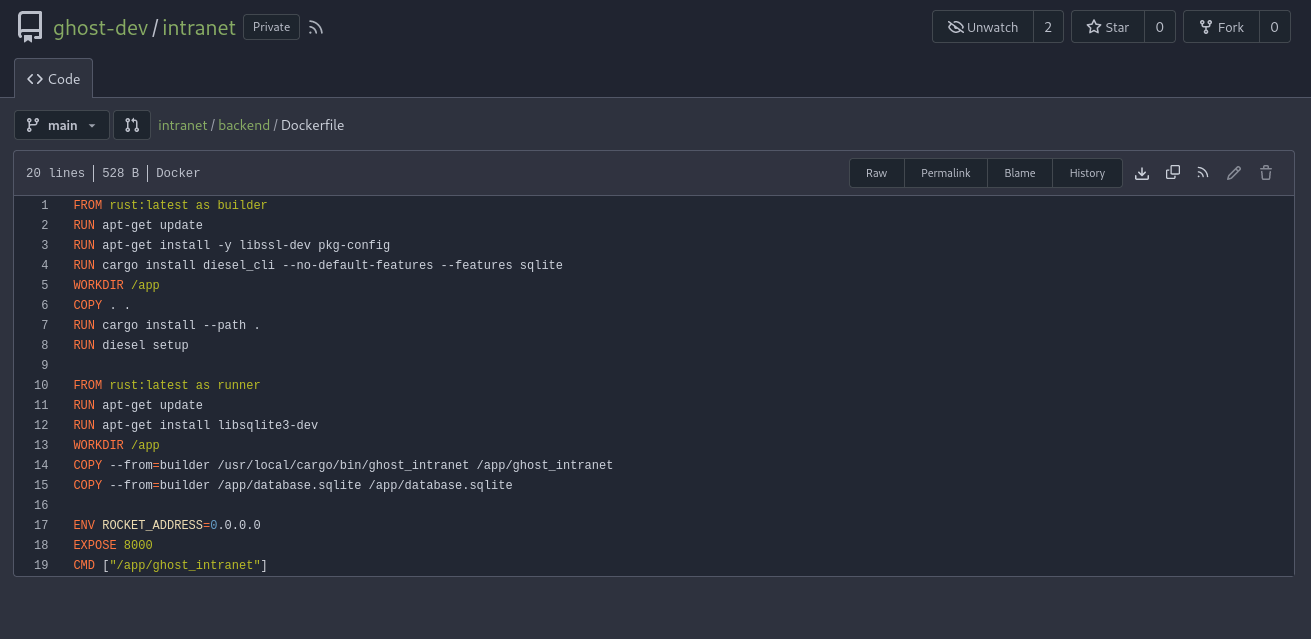
Task: Click the CMD ghost_intranet line
Action: click(x=170, y=565)
